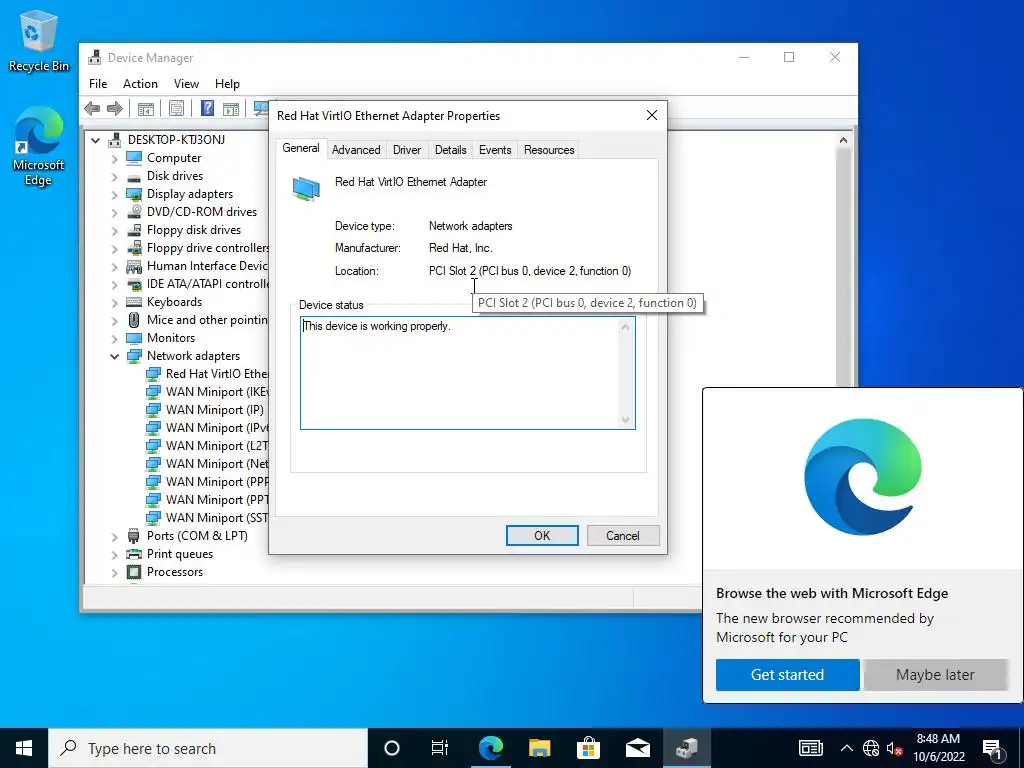The width and height of the screenshot is (1024, 768).
Task: Toggle the Show/Hide Console Tree toolbar icon
Action: (x=146, y=108)
